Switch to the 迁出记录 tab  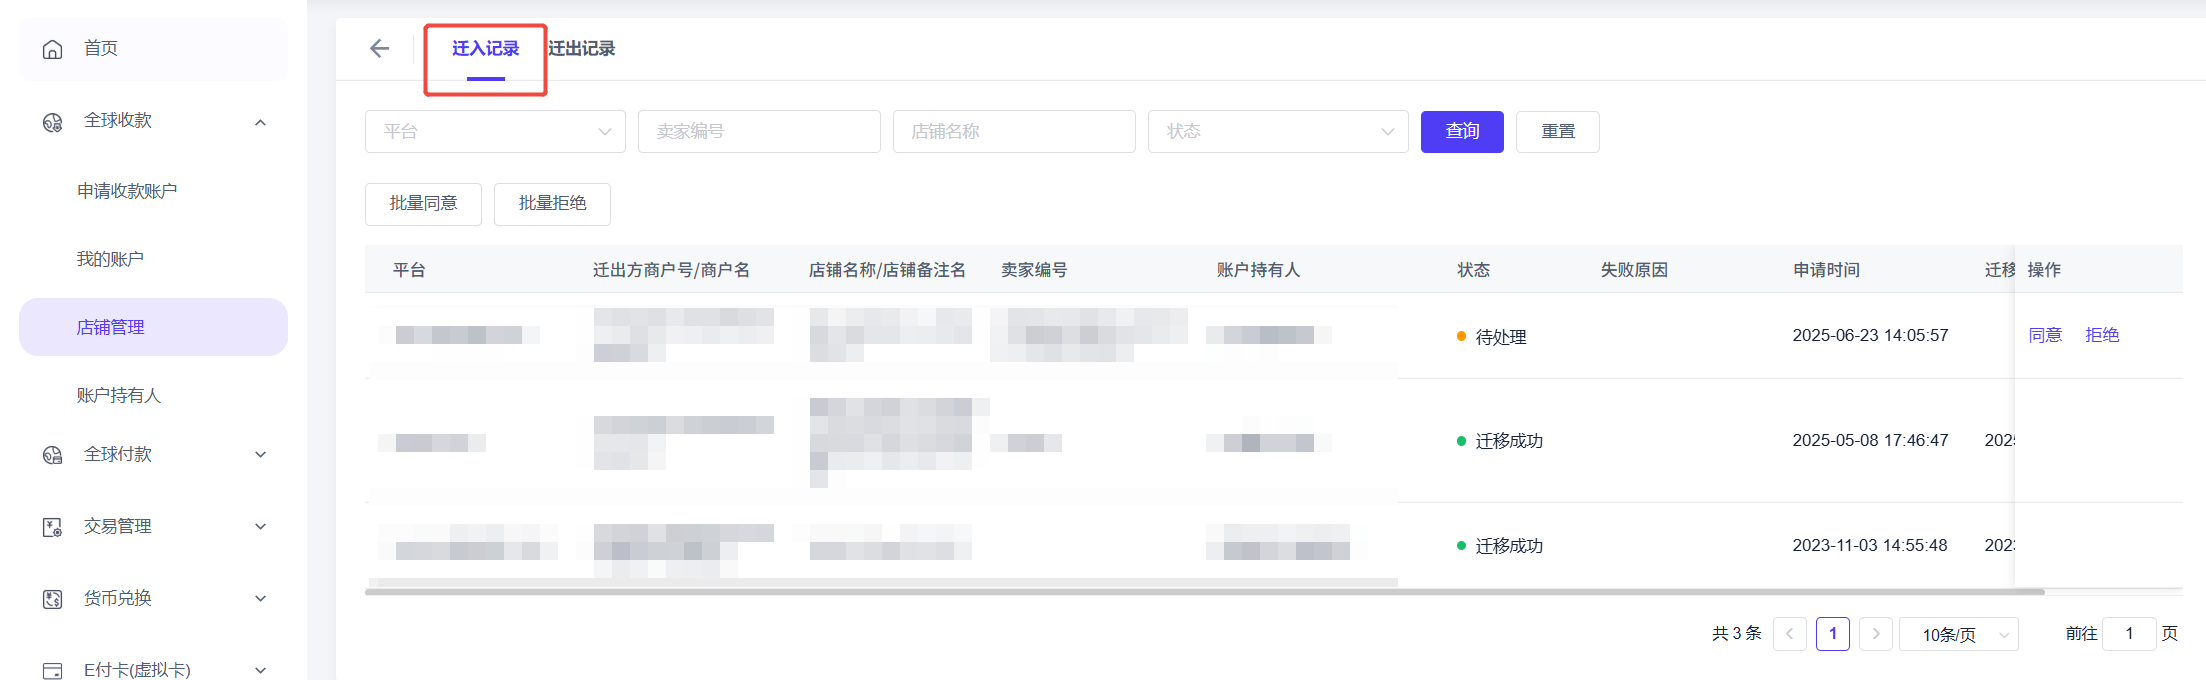coord(582,49)
